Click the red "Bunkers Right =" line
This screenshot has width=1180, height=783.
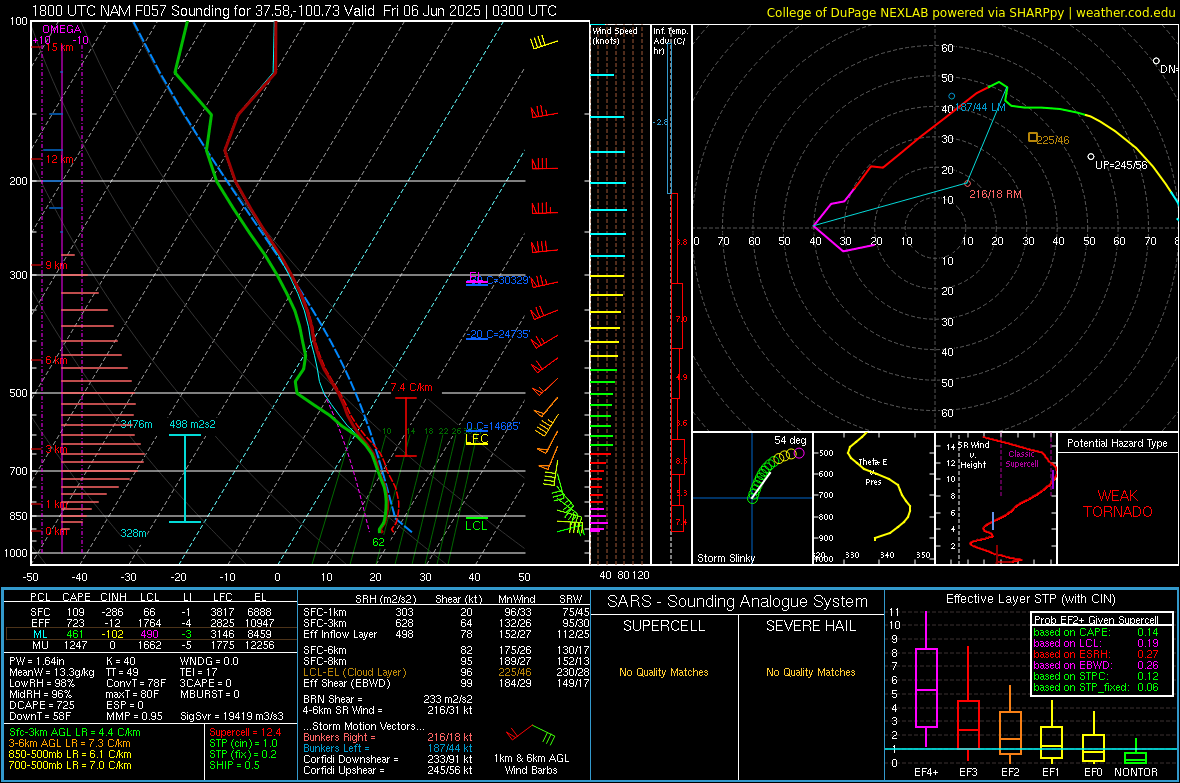pos(388,737)
